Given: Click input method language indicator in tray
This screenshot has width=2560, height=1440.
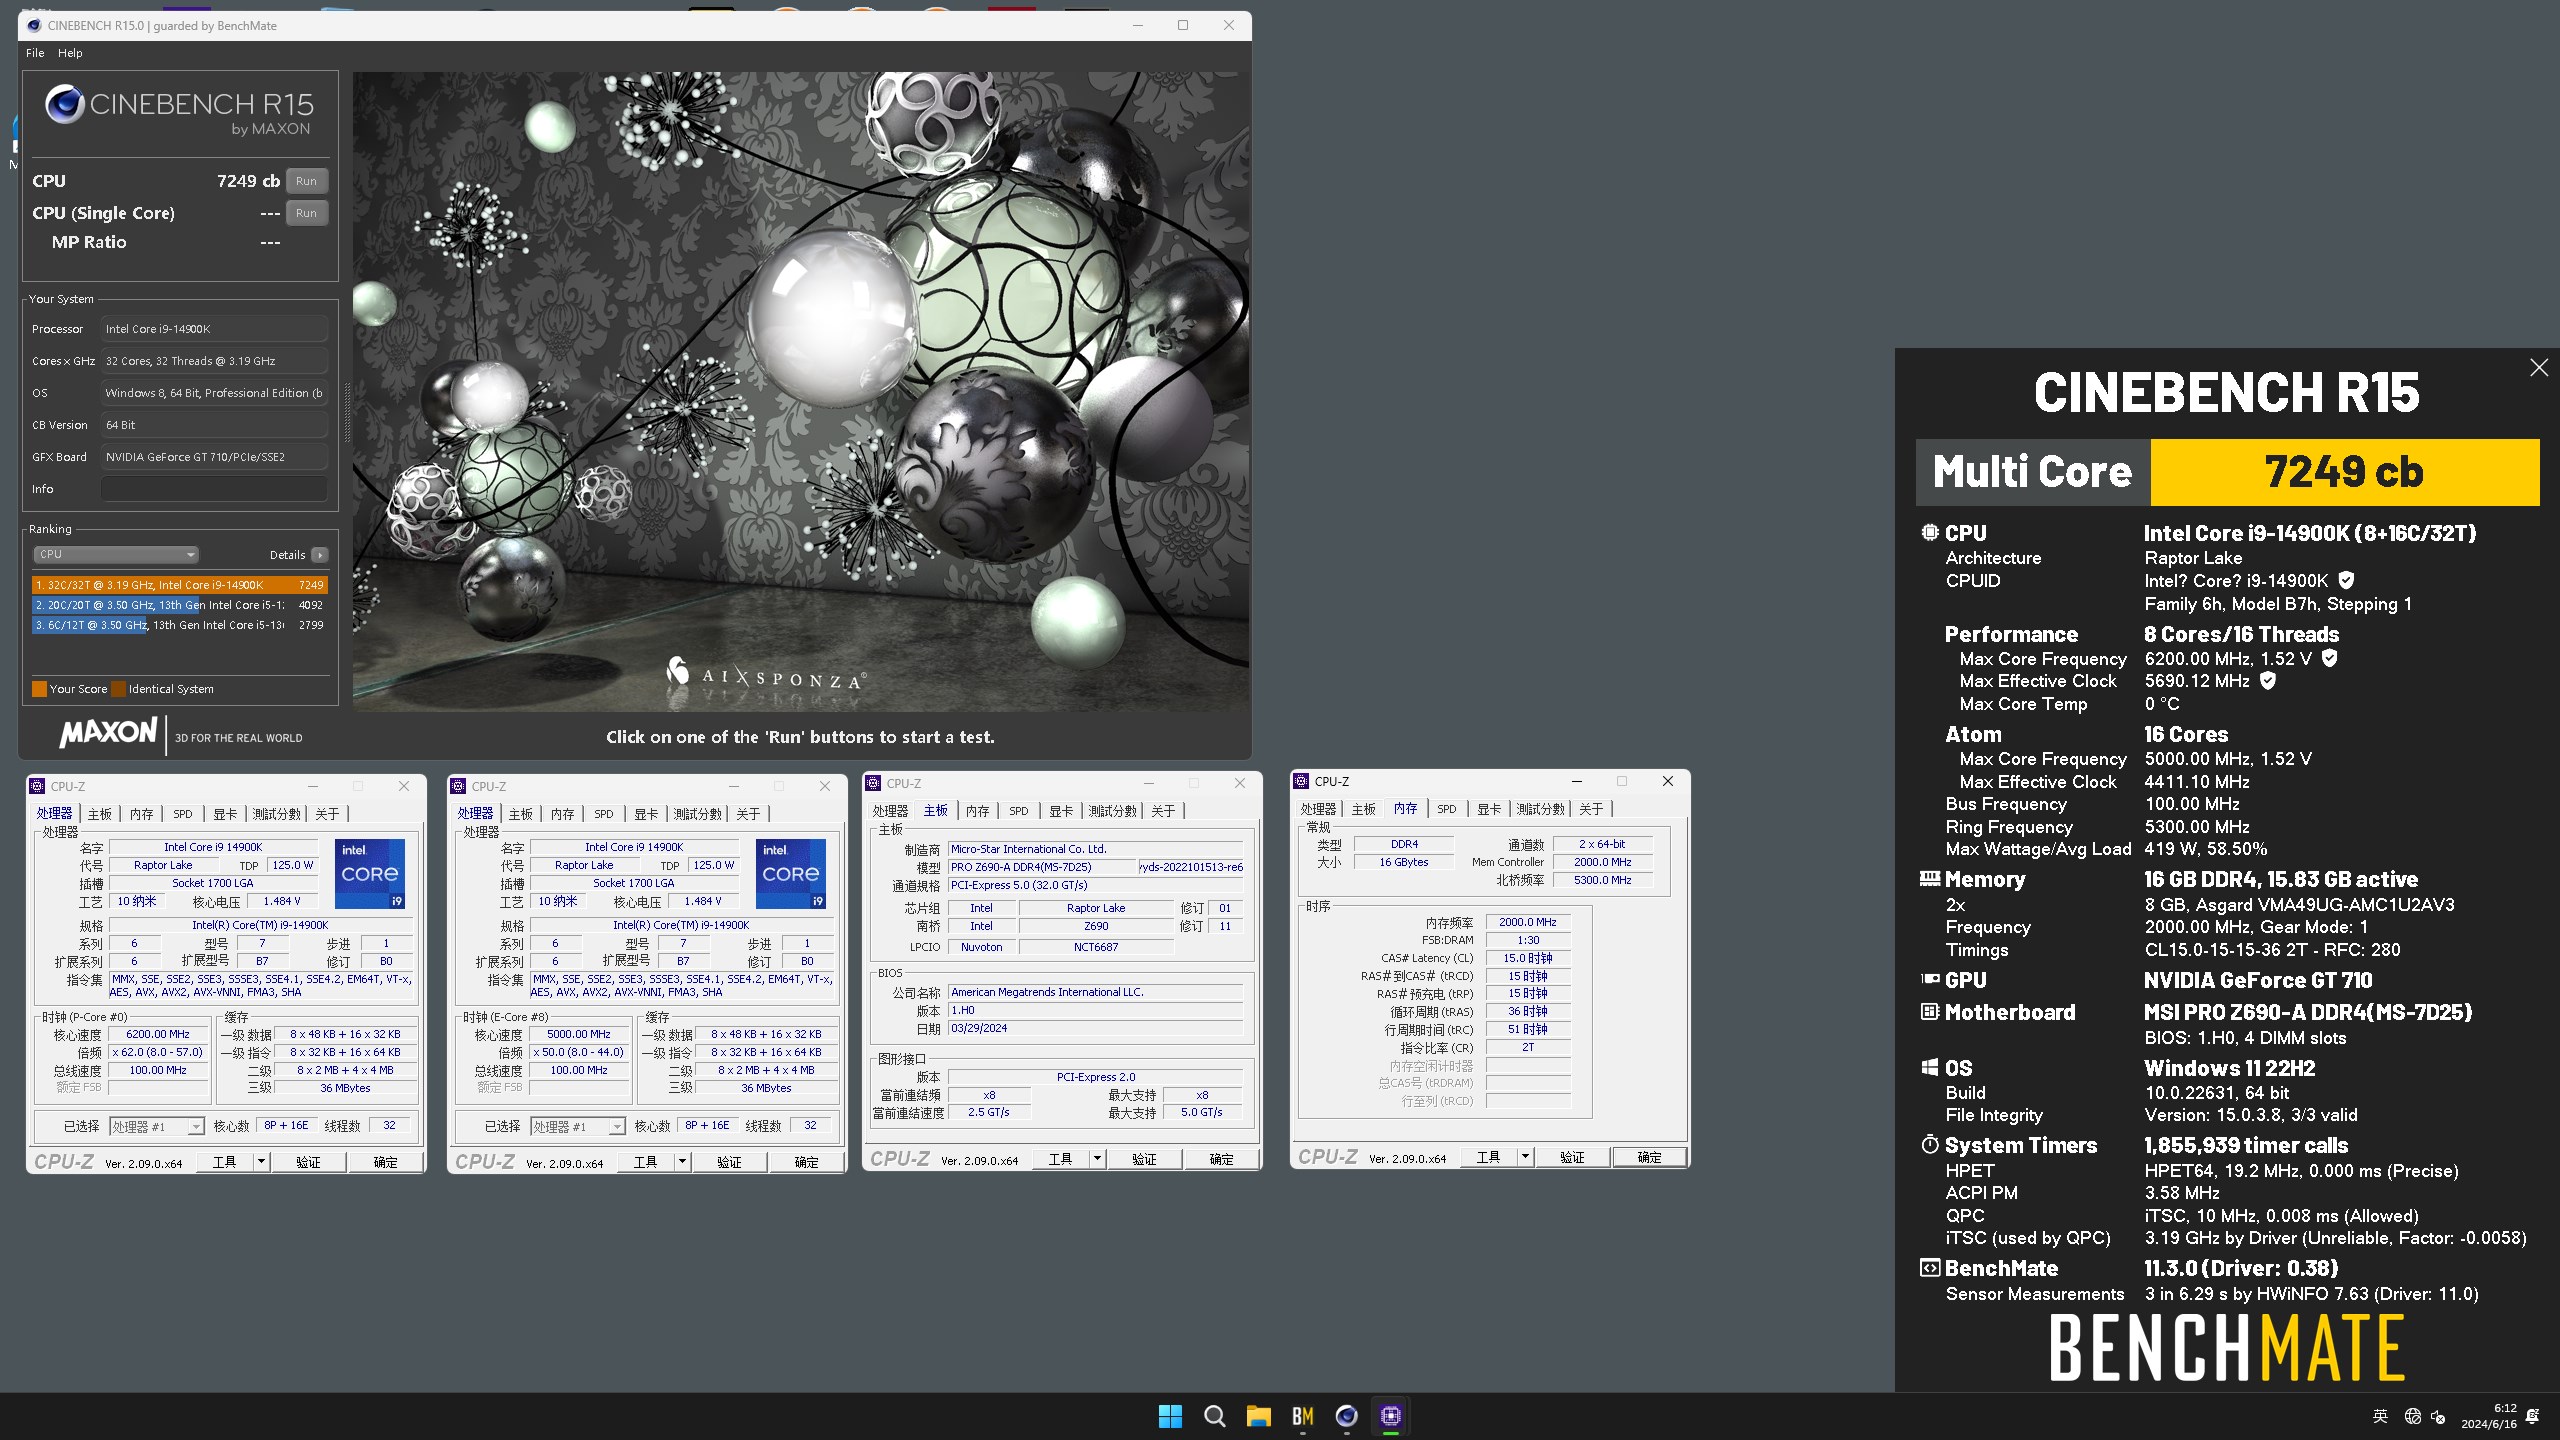Looking at the screenshot, I should click(x=2380, y=1416).
